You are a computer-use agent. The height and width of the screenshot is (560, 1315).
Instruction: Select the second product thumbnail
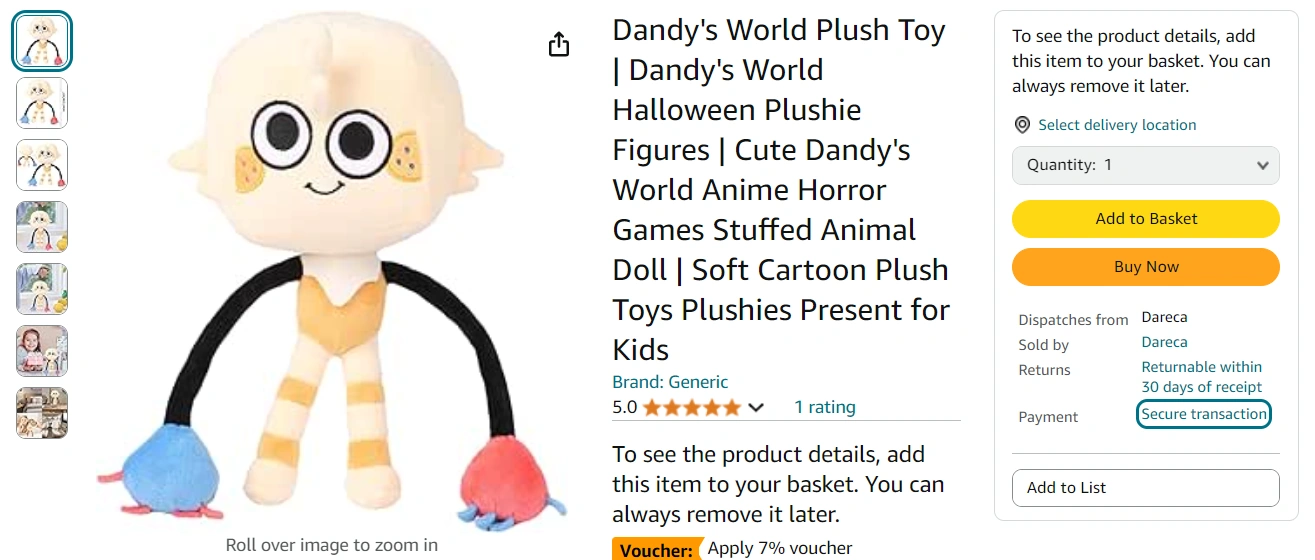[x=42, y=103]
